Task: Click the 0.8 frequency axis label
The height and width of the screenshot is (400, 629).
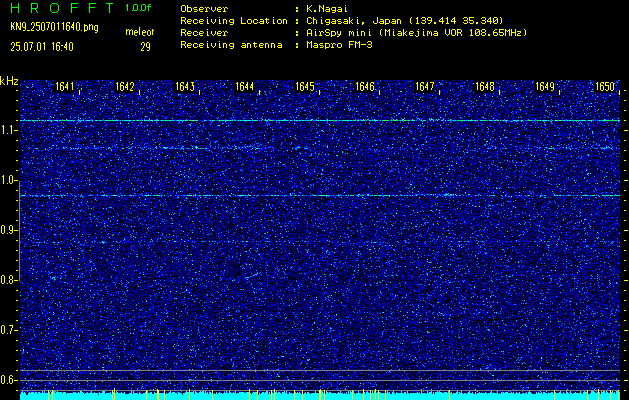Action: pyautogui.click(x=8, y=280)
